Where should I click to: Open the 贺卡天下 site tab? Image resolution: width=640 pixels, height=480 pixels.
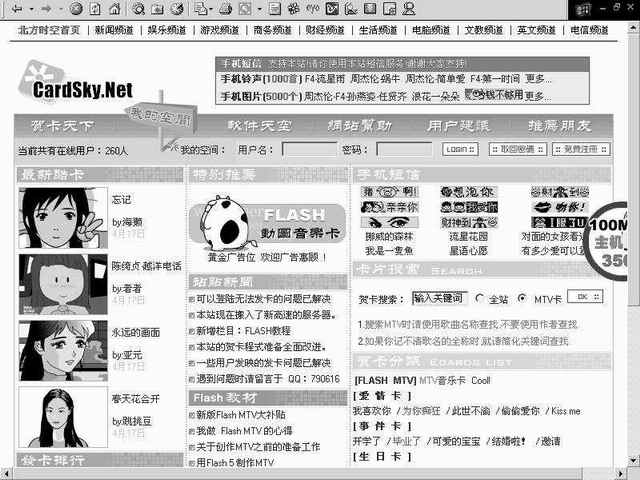pyautogui.click(x=63, y=126)
